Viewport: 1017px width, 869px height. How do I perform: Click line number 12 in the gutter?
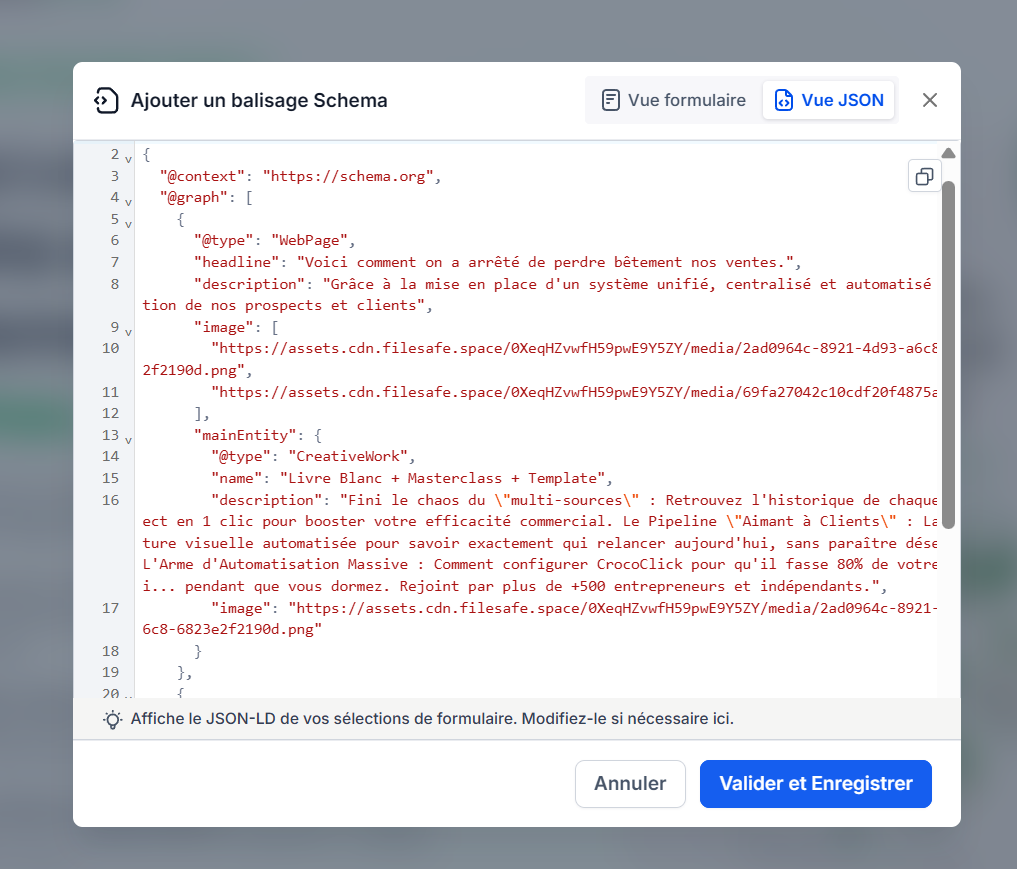coord(111,414)
